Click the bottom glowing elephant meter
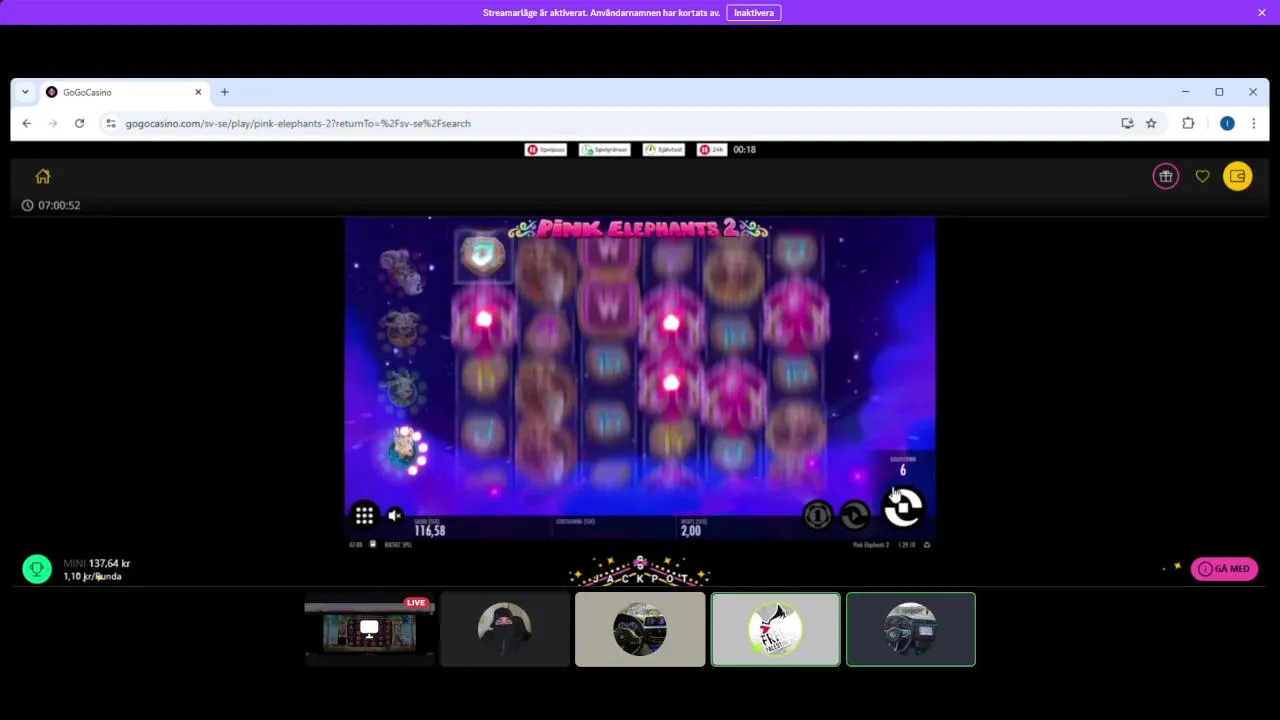The height and width of the screenshot is (720, 1280). coord(405,449)
